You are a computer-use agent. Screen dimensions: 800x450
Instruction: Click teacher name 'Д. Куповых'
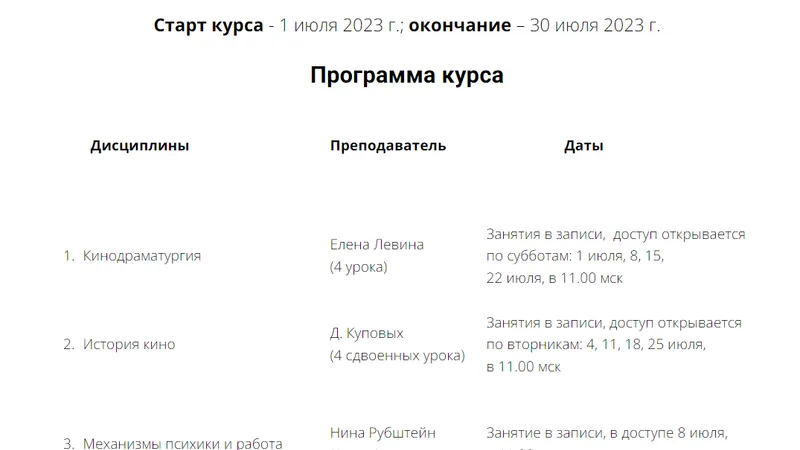coord(366,333)
